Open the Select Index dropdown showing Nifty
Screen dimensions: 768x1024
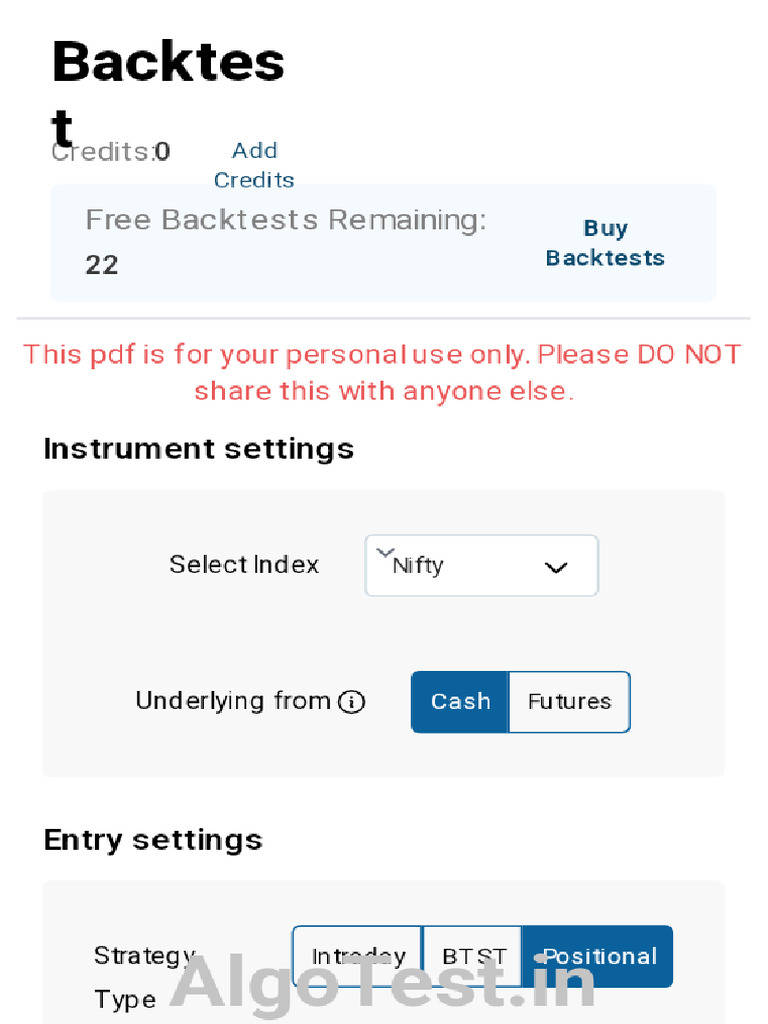tap(481, 566)
